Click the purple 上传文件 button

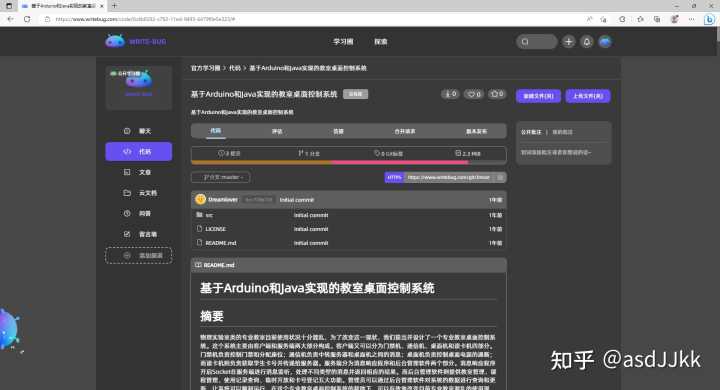pos(588,96)
